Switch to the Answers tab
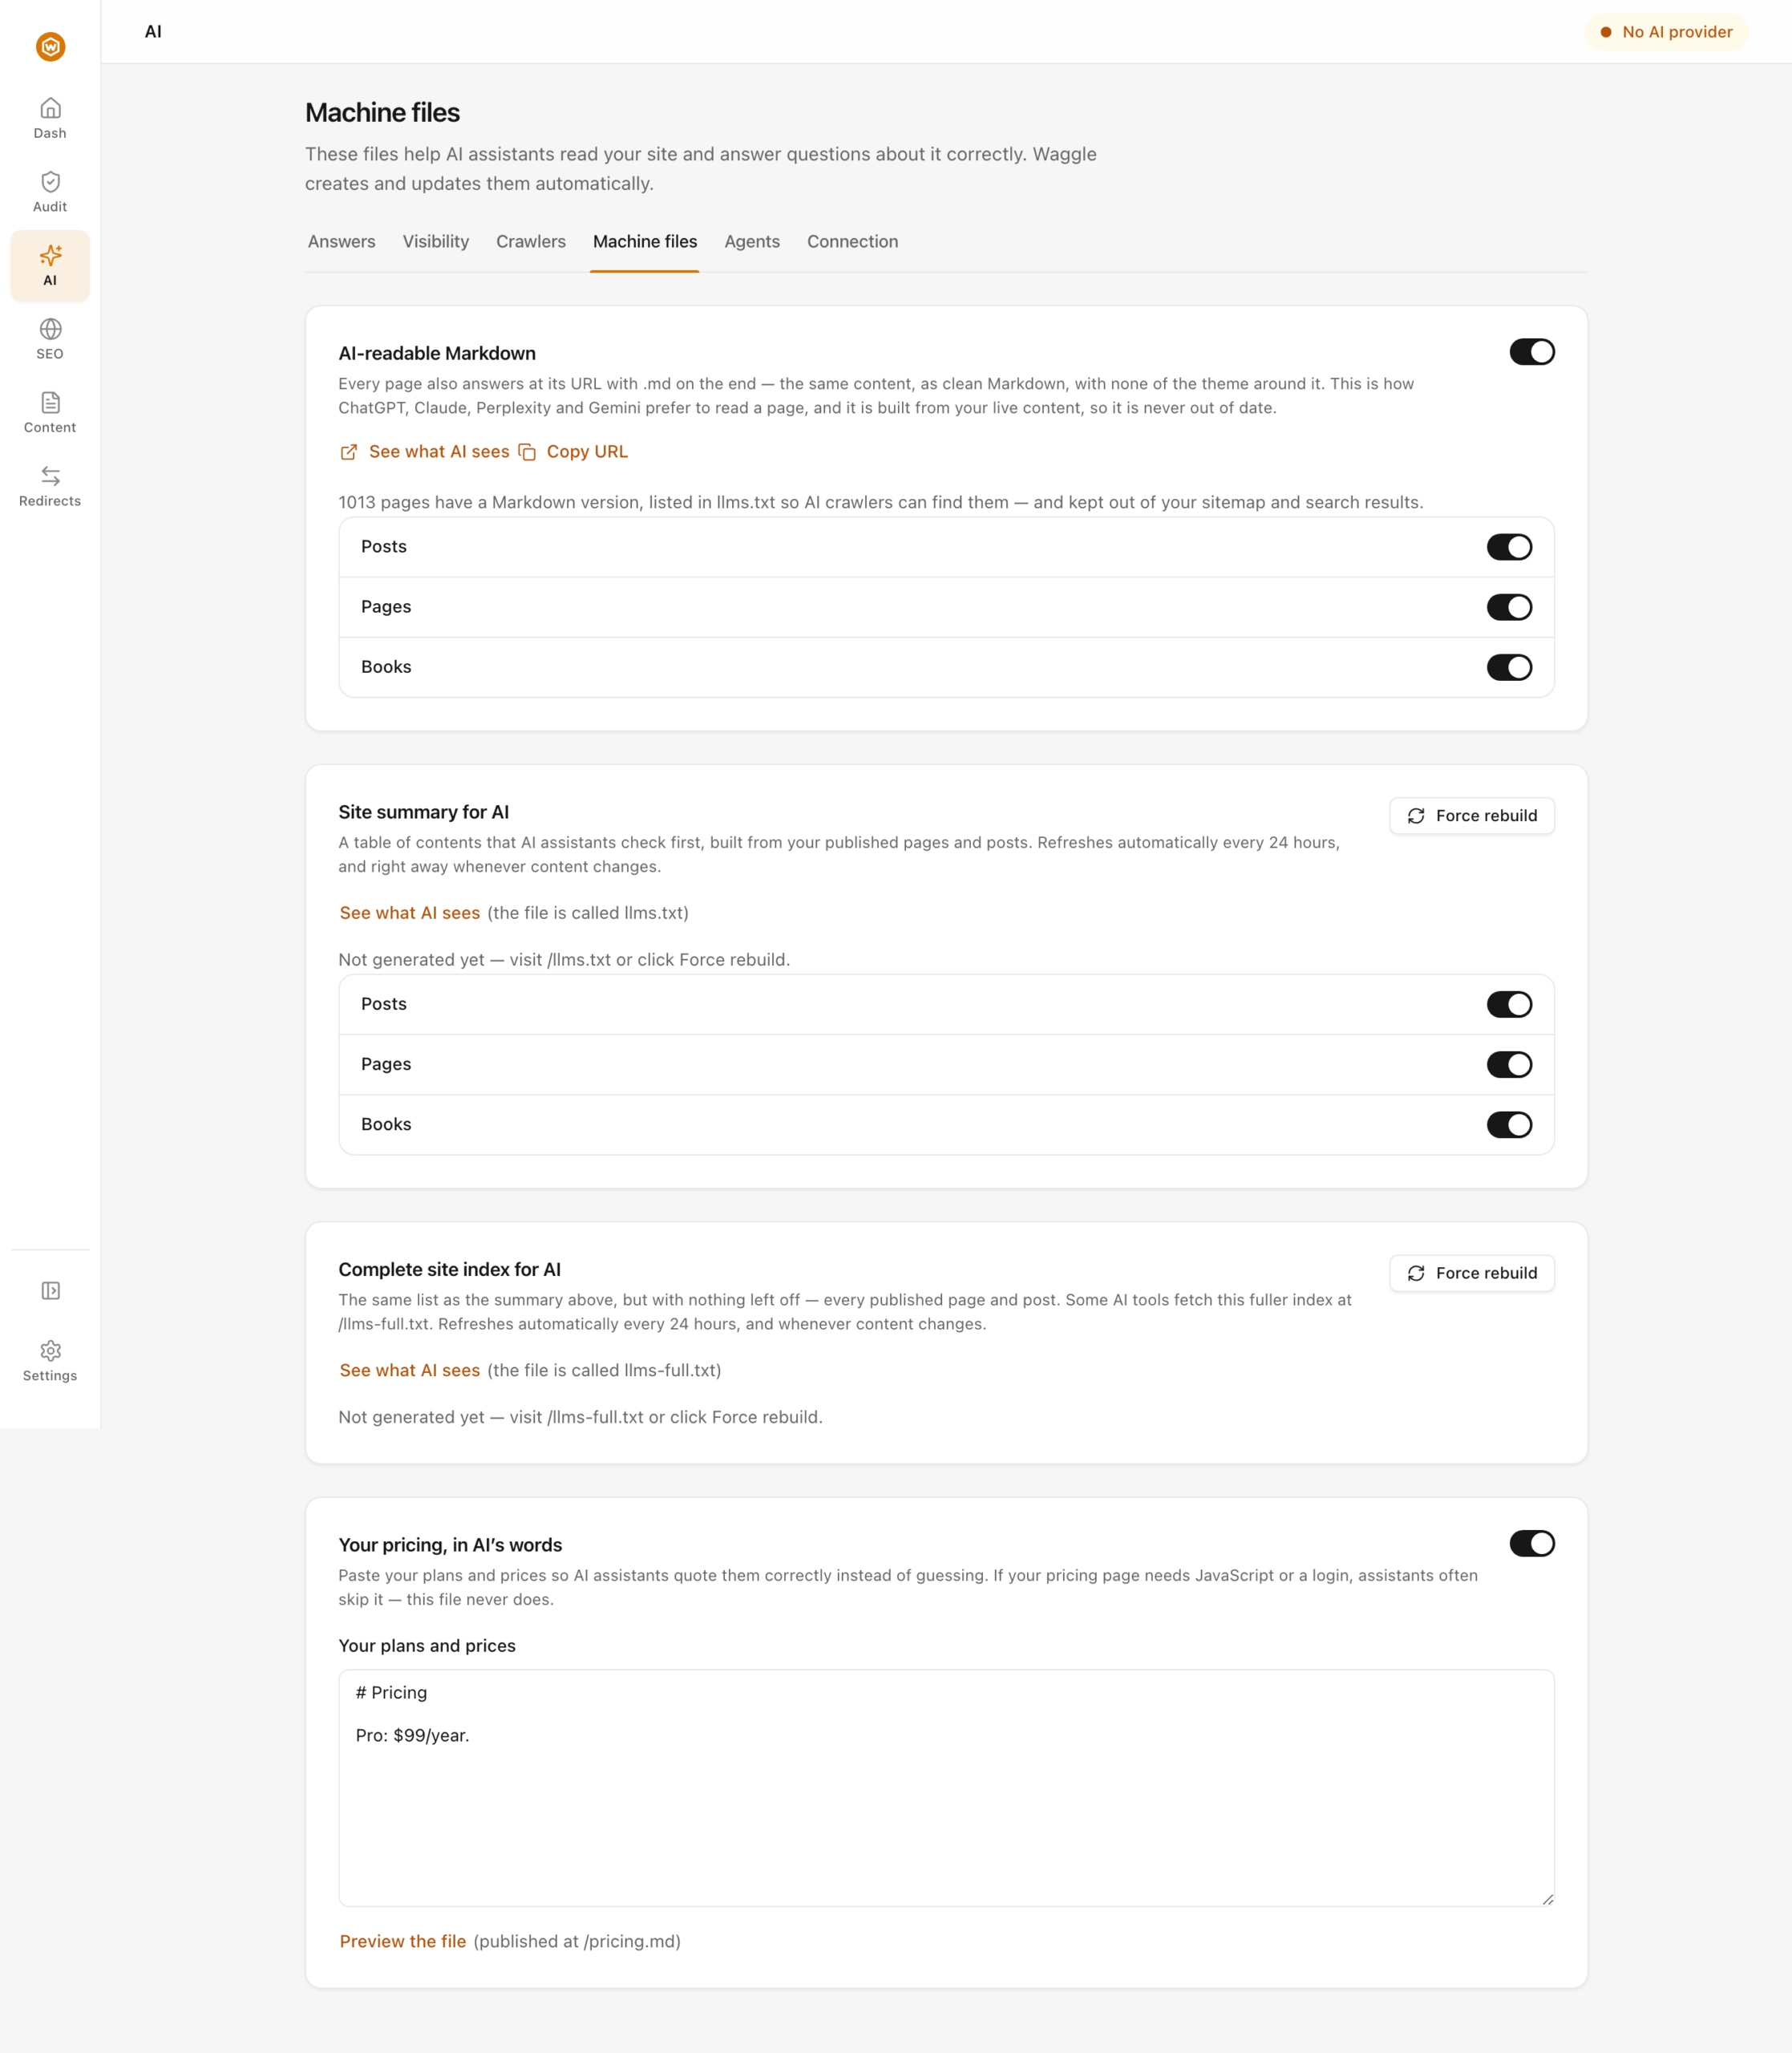This screenshot has width=1792, height=2053. click(341, 242)
